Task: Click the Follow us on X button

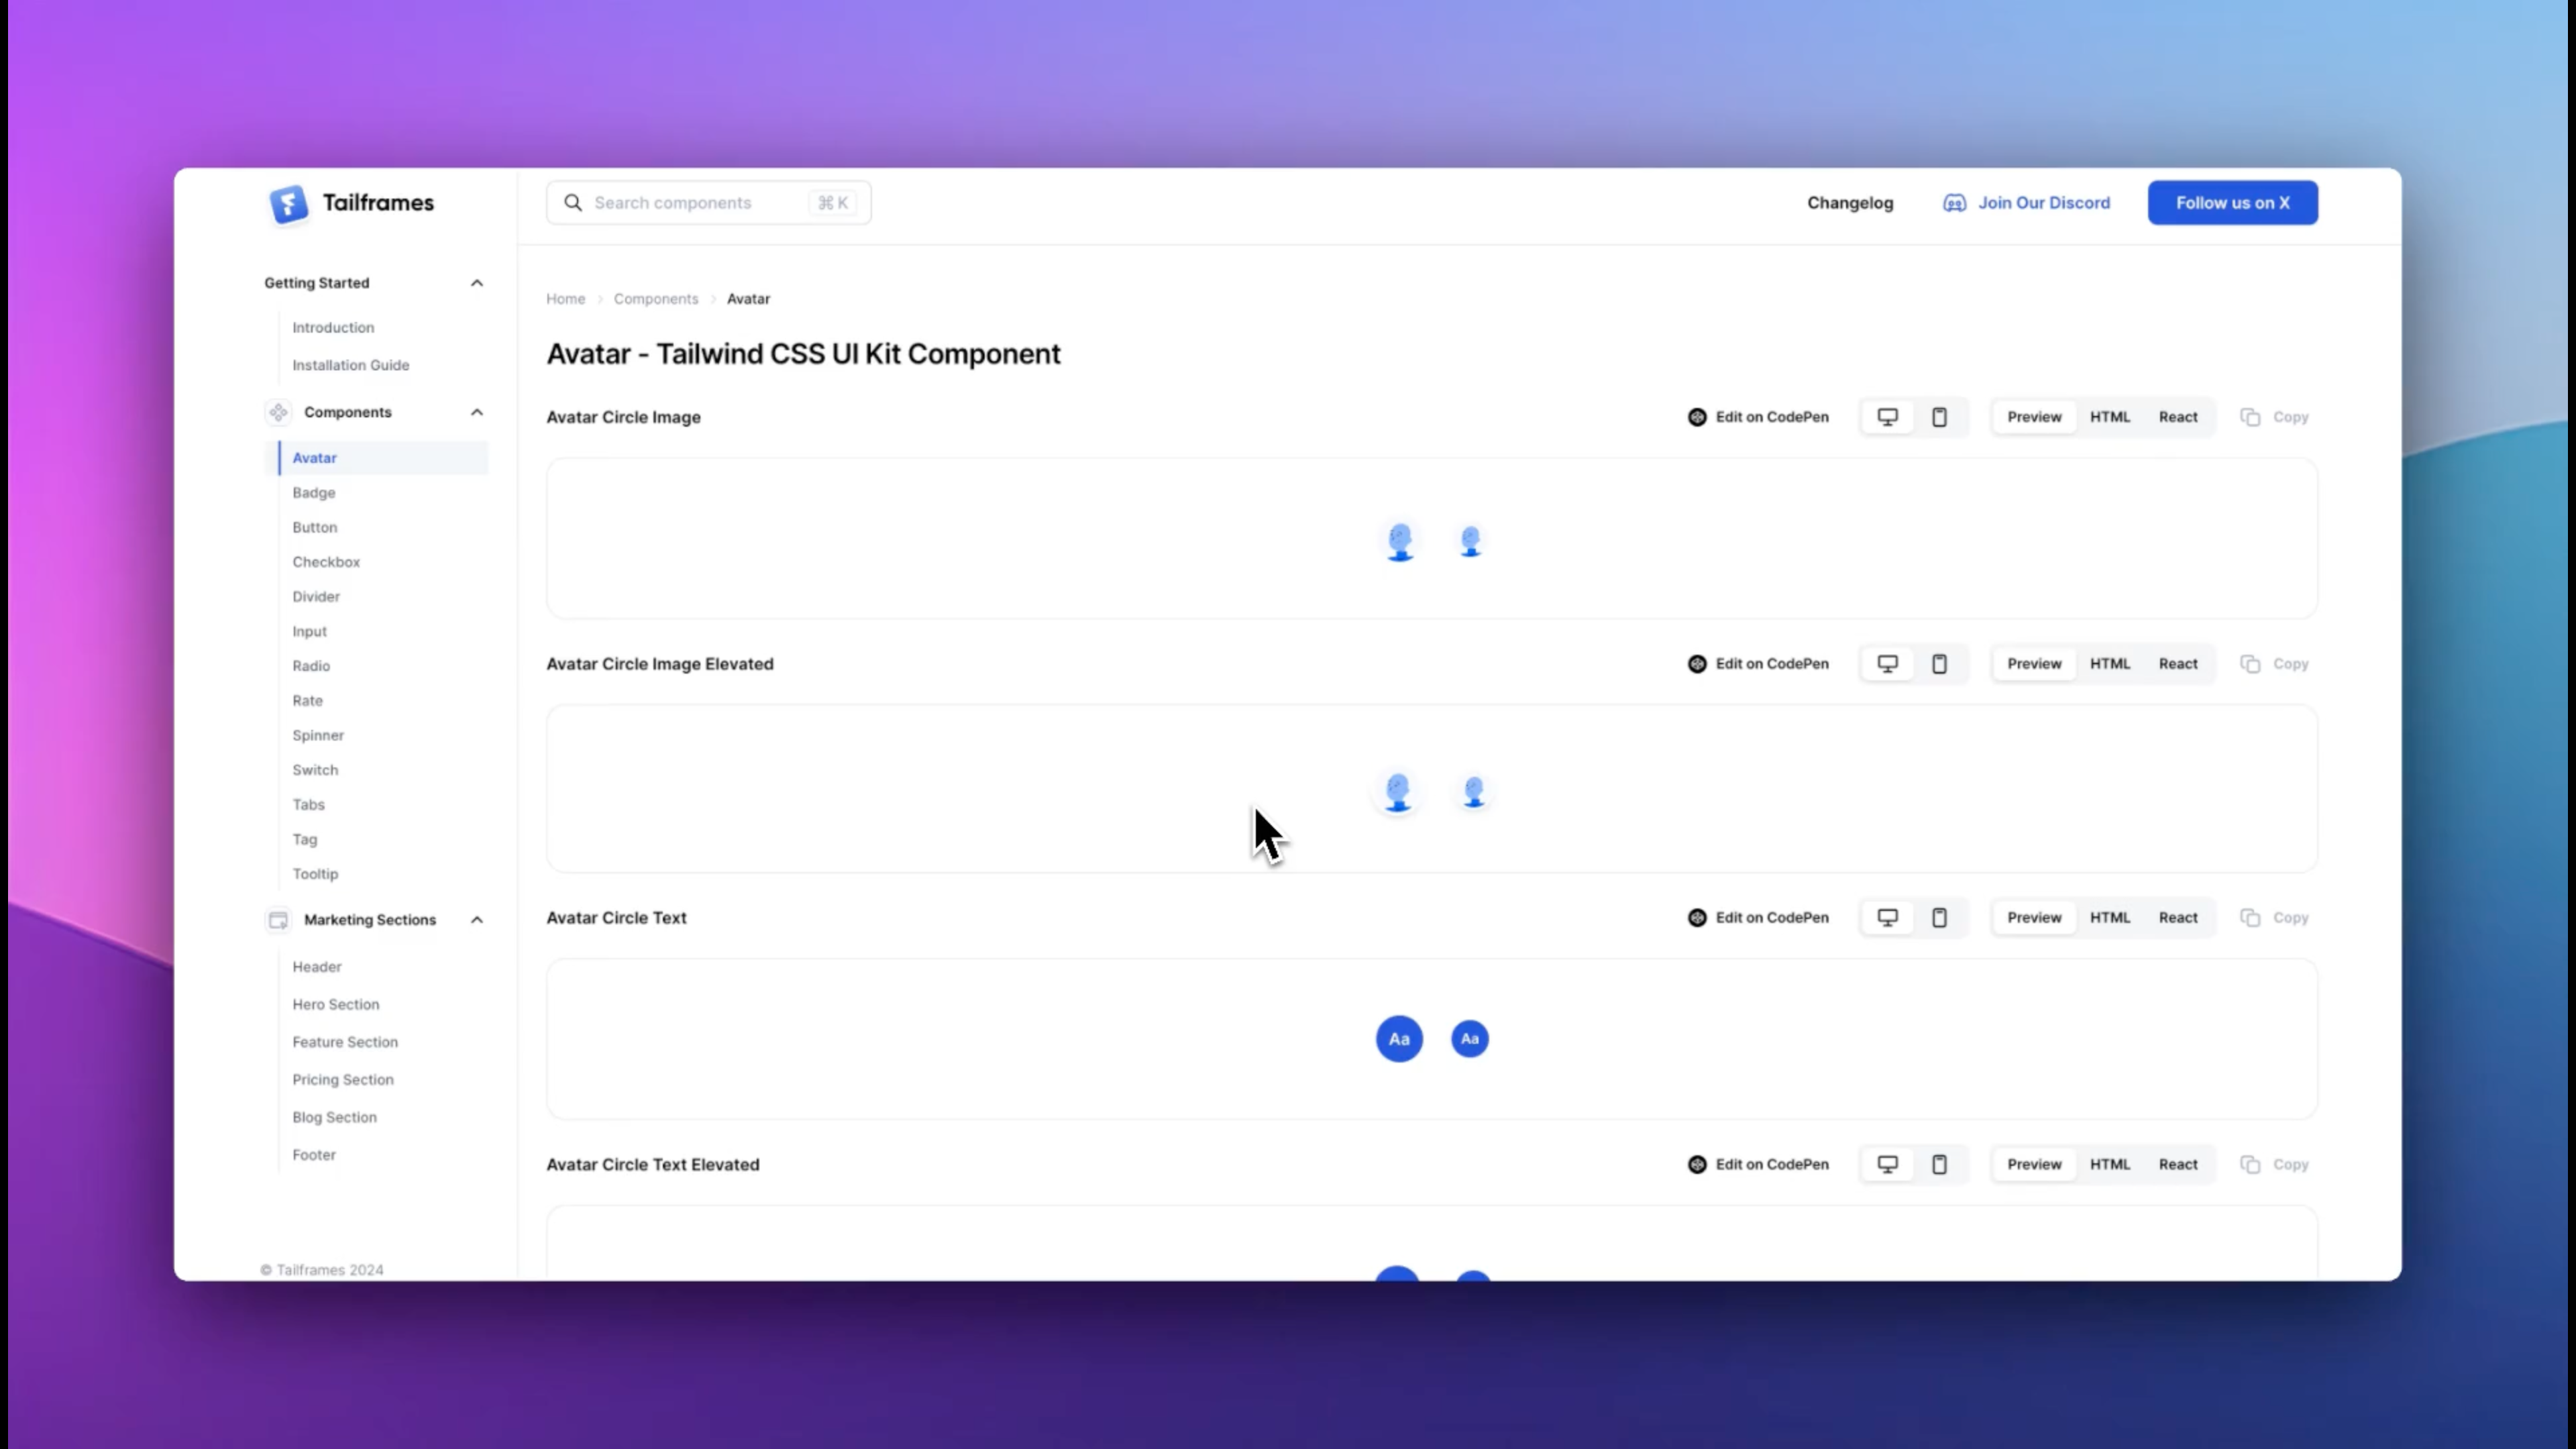Action: tap(2232, 203)
